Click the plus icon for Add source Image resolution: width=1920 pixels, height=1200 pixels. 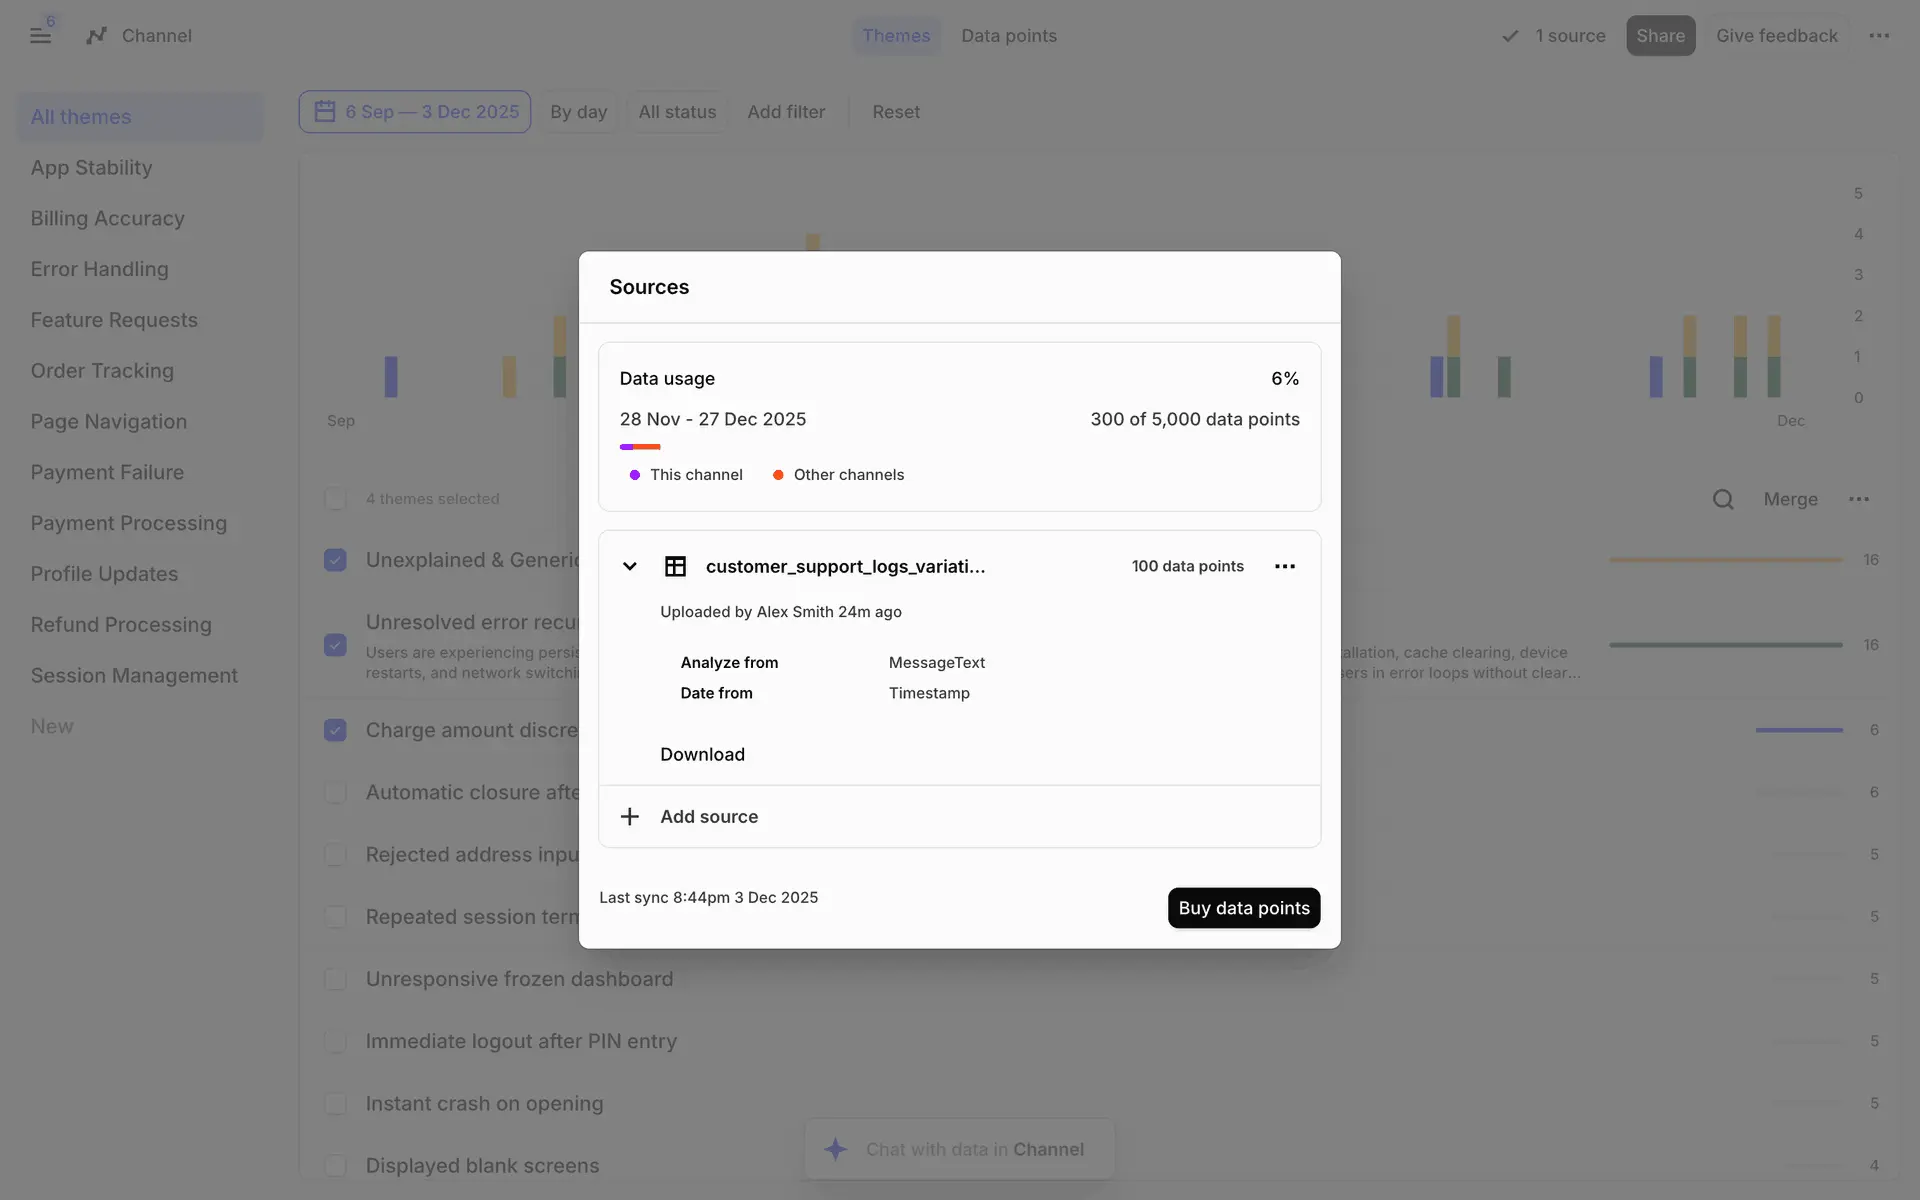pos(630,817)
